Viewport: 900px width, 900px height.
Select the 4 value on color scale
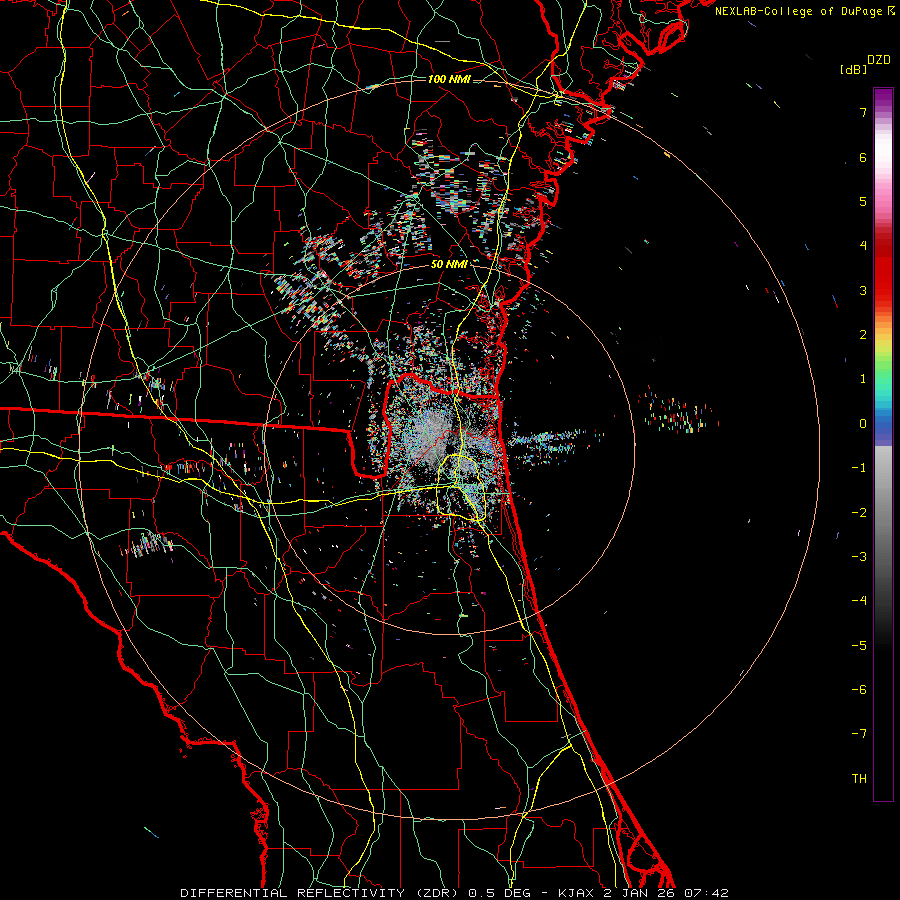point(863,246)
